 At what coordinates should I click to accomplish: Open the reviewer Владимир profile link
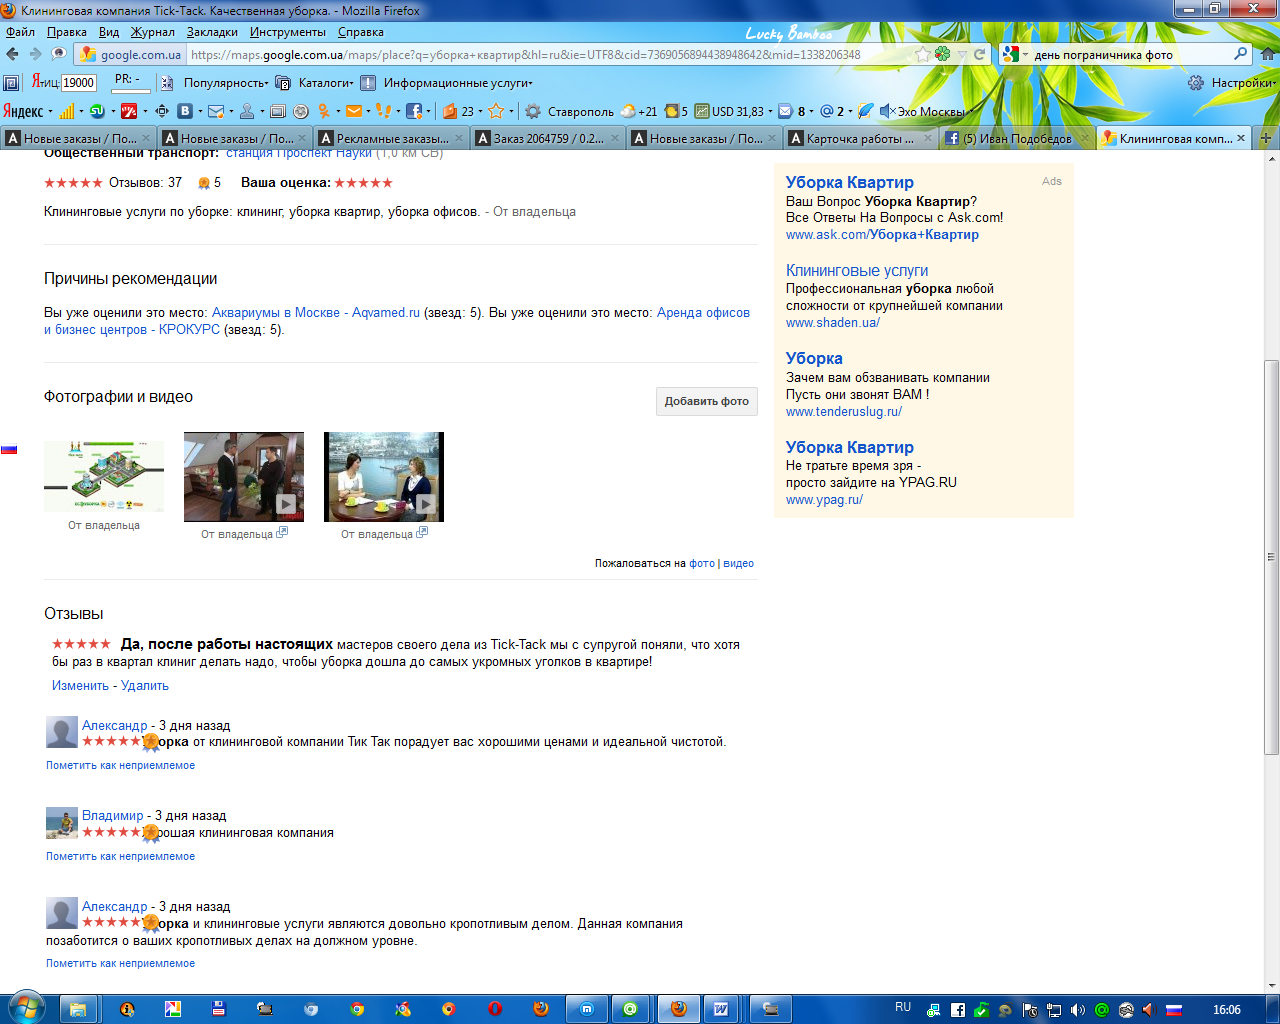(x=112, y=815)
